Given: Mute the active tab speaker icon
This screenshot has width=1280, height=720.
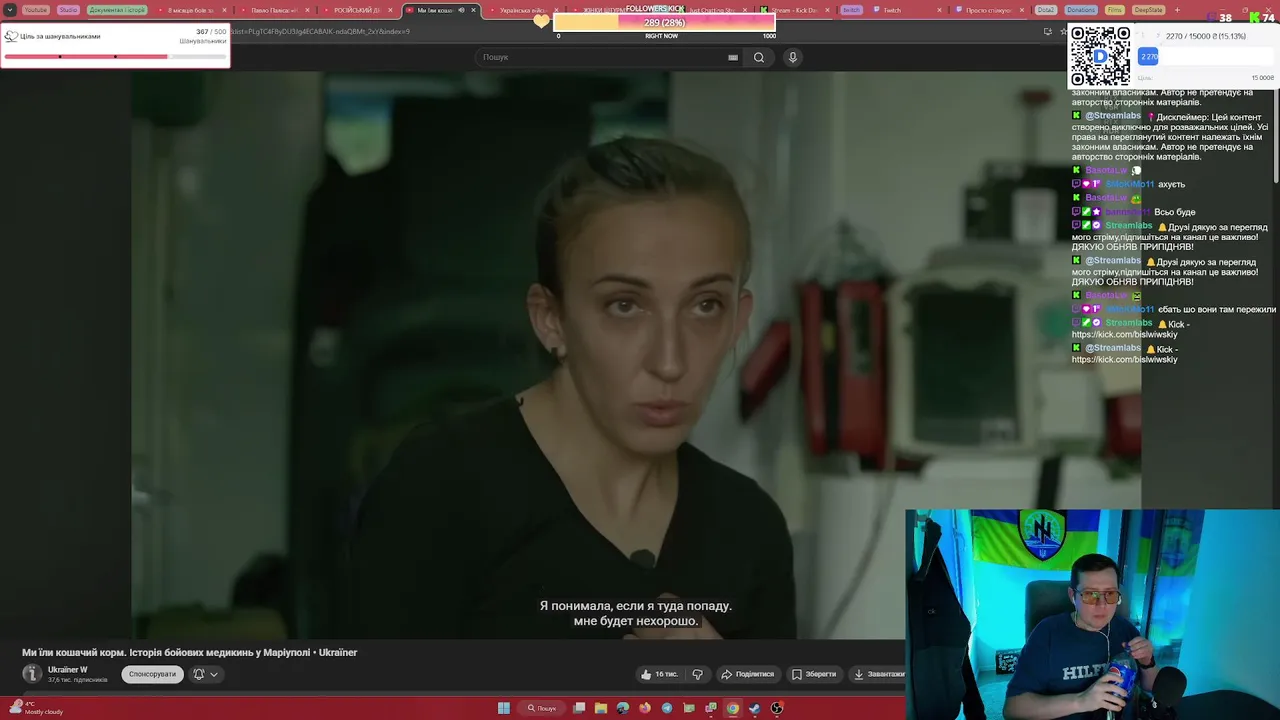Looking at the screenshot, I should point(461,10).
